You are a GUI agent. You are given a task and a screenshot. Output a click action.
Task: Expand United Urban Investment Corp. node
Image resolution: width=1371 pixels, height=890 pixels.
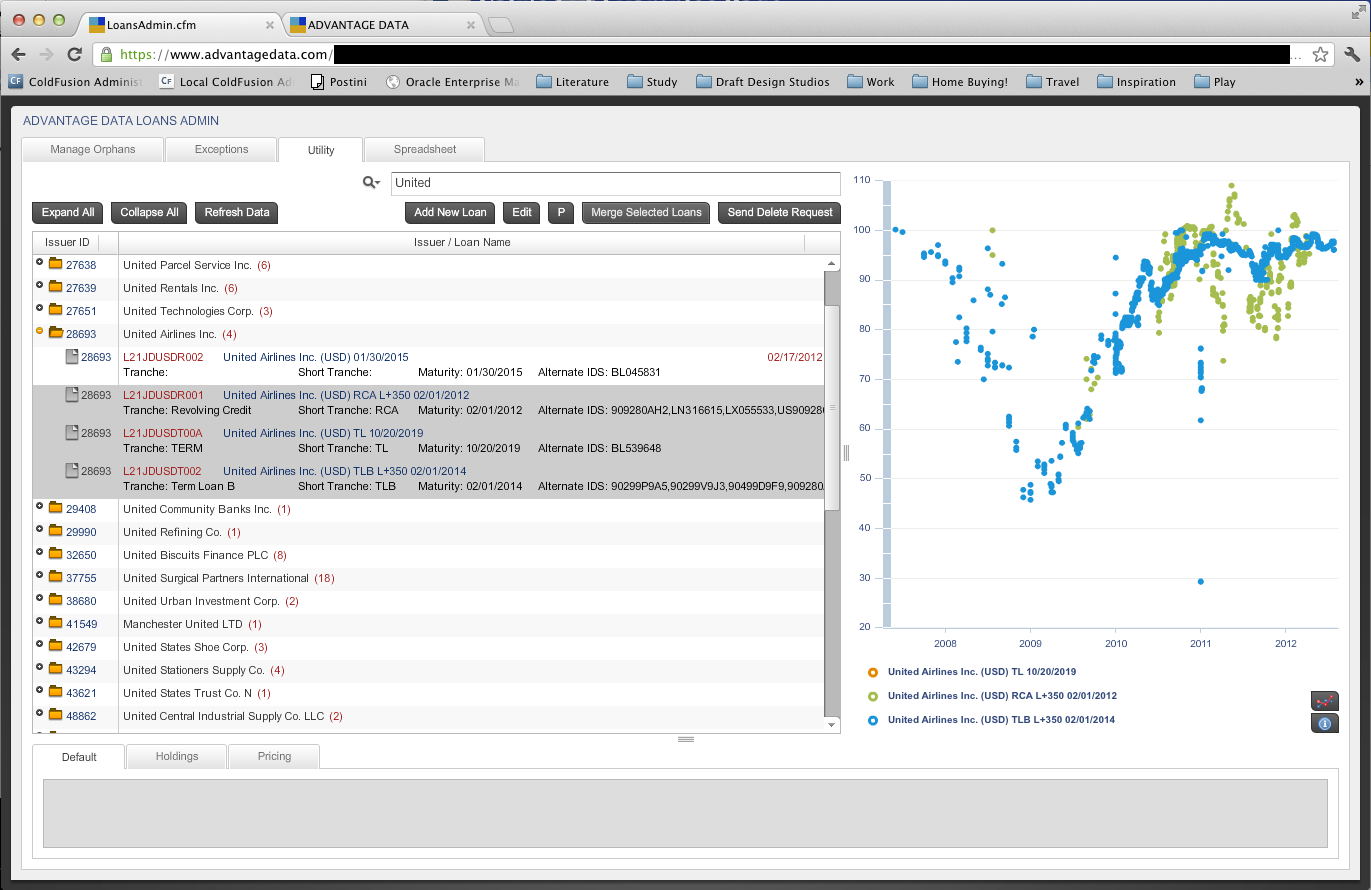point(40,598)
